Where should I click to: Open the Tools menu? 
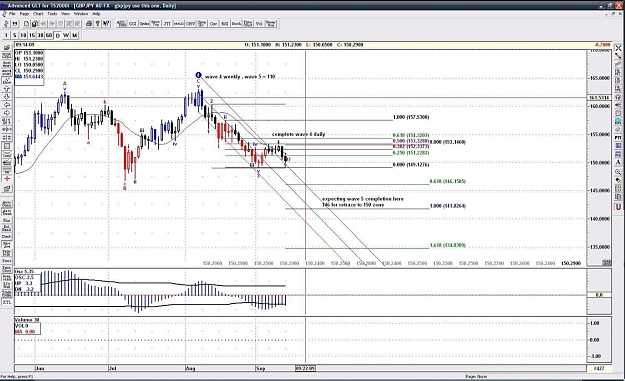coord(52,14)
